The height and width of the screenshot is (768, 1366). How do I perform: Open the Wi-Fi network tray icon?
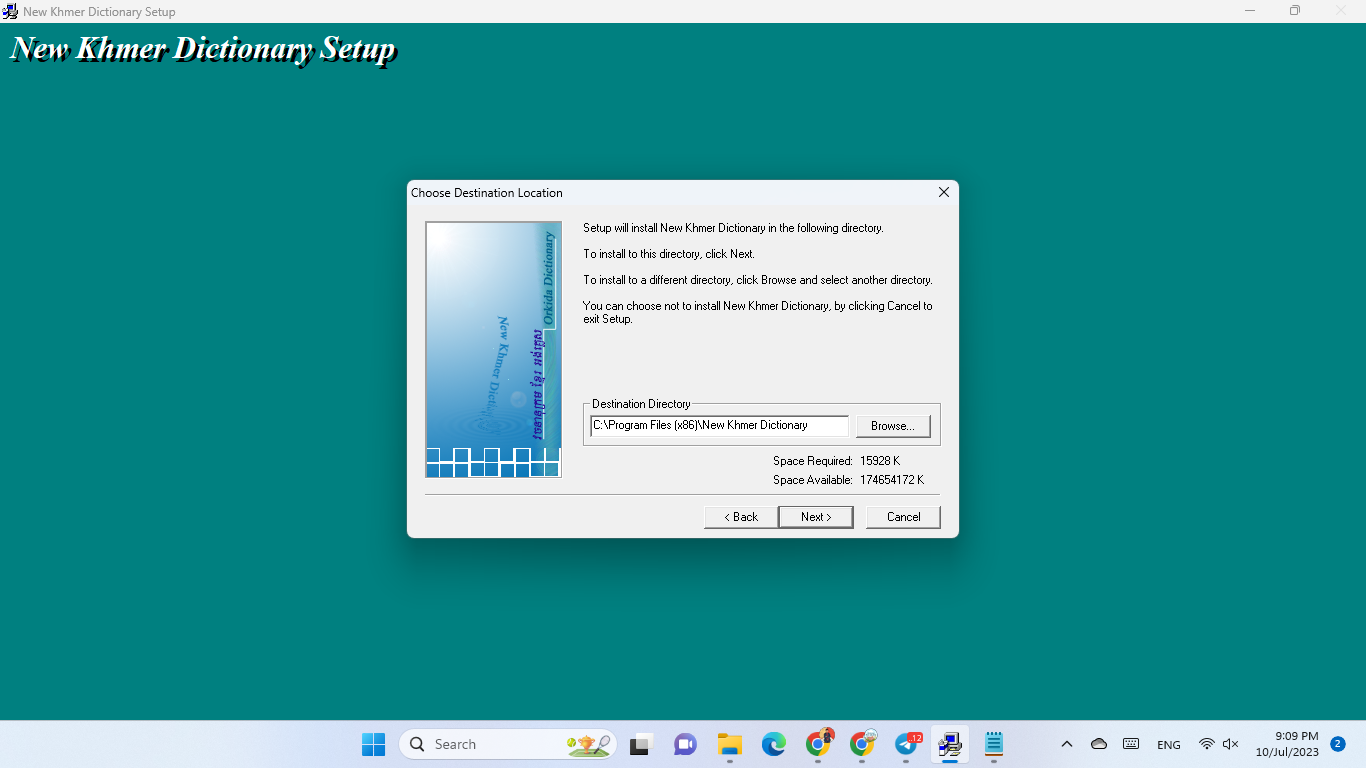(1207, 744)
